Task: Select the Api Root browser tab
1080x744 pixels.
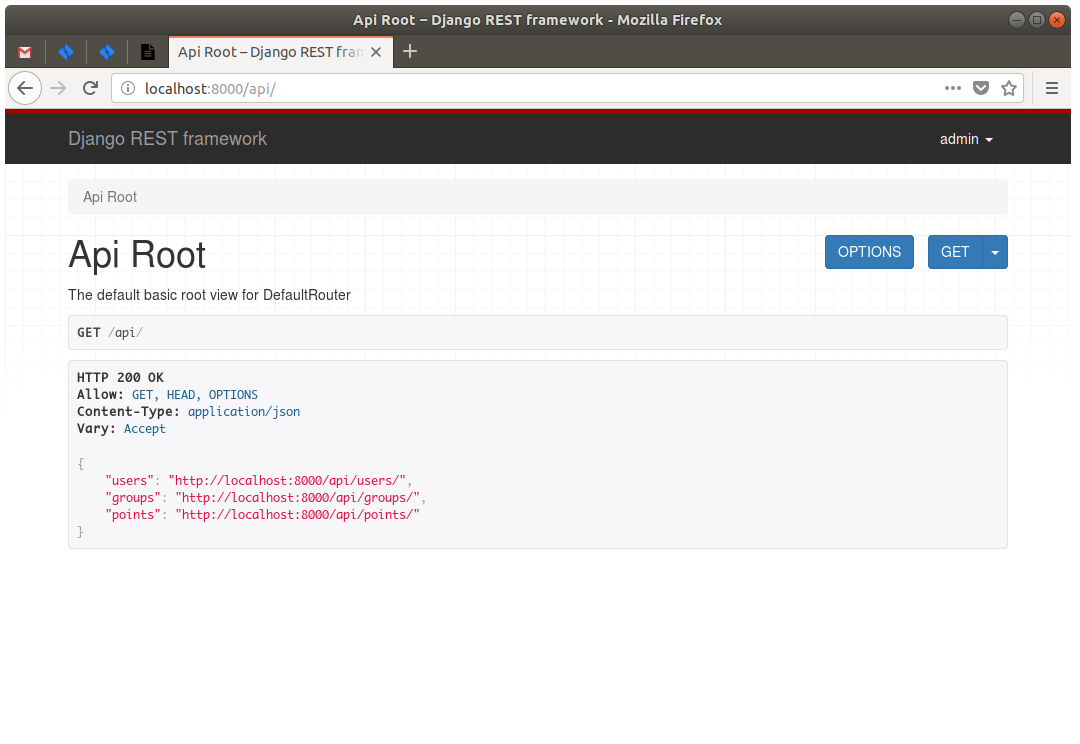Action: click(x=281, y=52)
